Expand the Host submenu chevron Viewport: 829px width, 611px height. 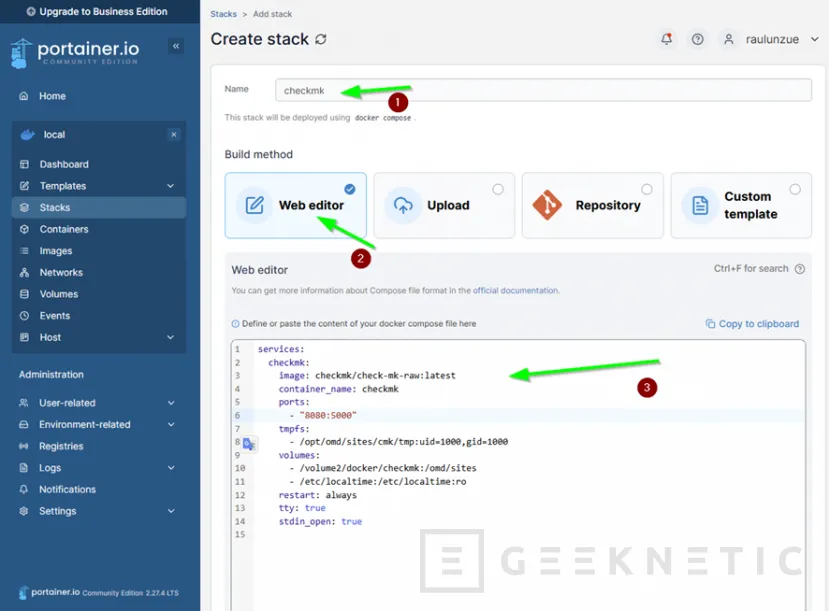(x=170, y=337)
